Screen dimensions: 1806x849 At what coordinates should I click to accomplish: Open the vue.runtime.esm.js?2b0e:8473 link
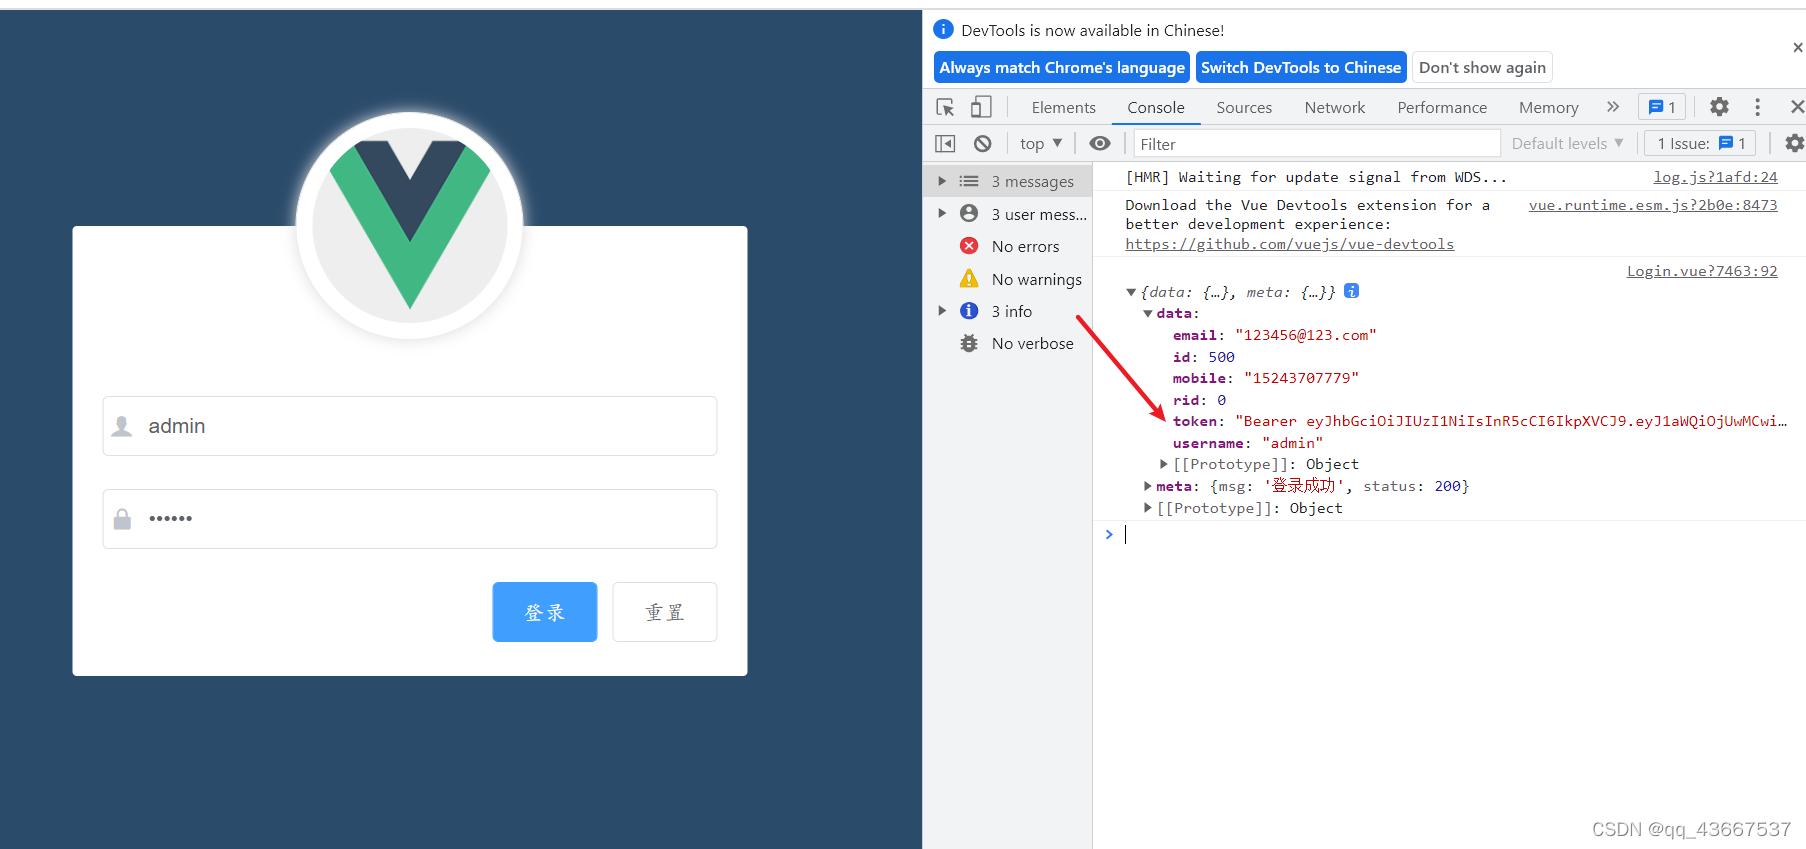click(x=1653, y=205)
